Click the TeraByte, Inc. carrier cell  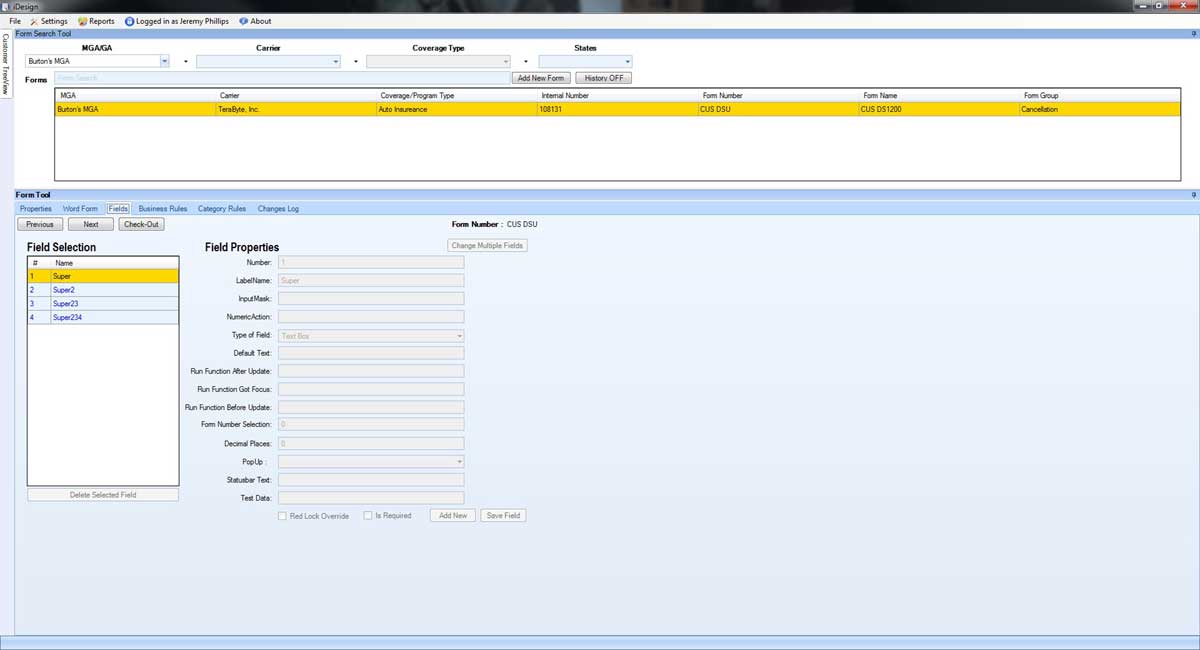click(295, 109)
